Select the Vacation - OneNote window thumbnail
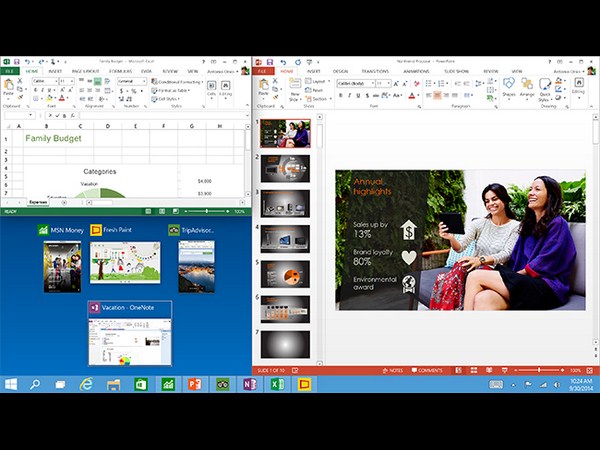 tap(129, 334)
